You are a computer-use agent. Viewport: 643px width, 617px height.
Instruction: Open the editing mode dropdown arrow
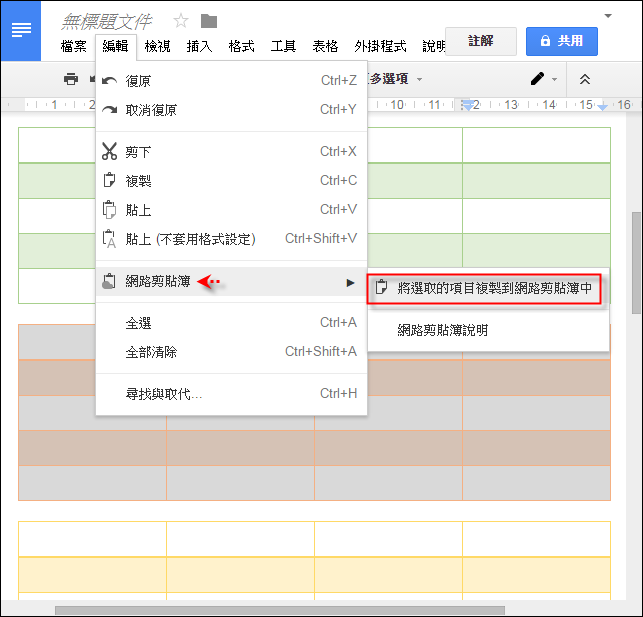click(554, 79)
